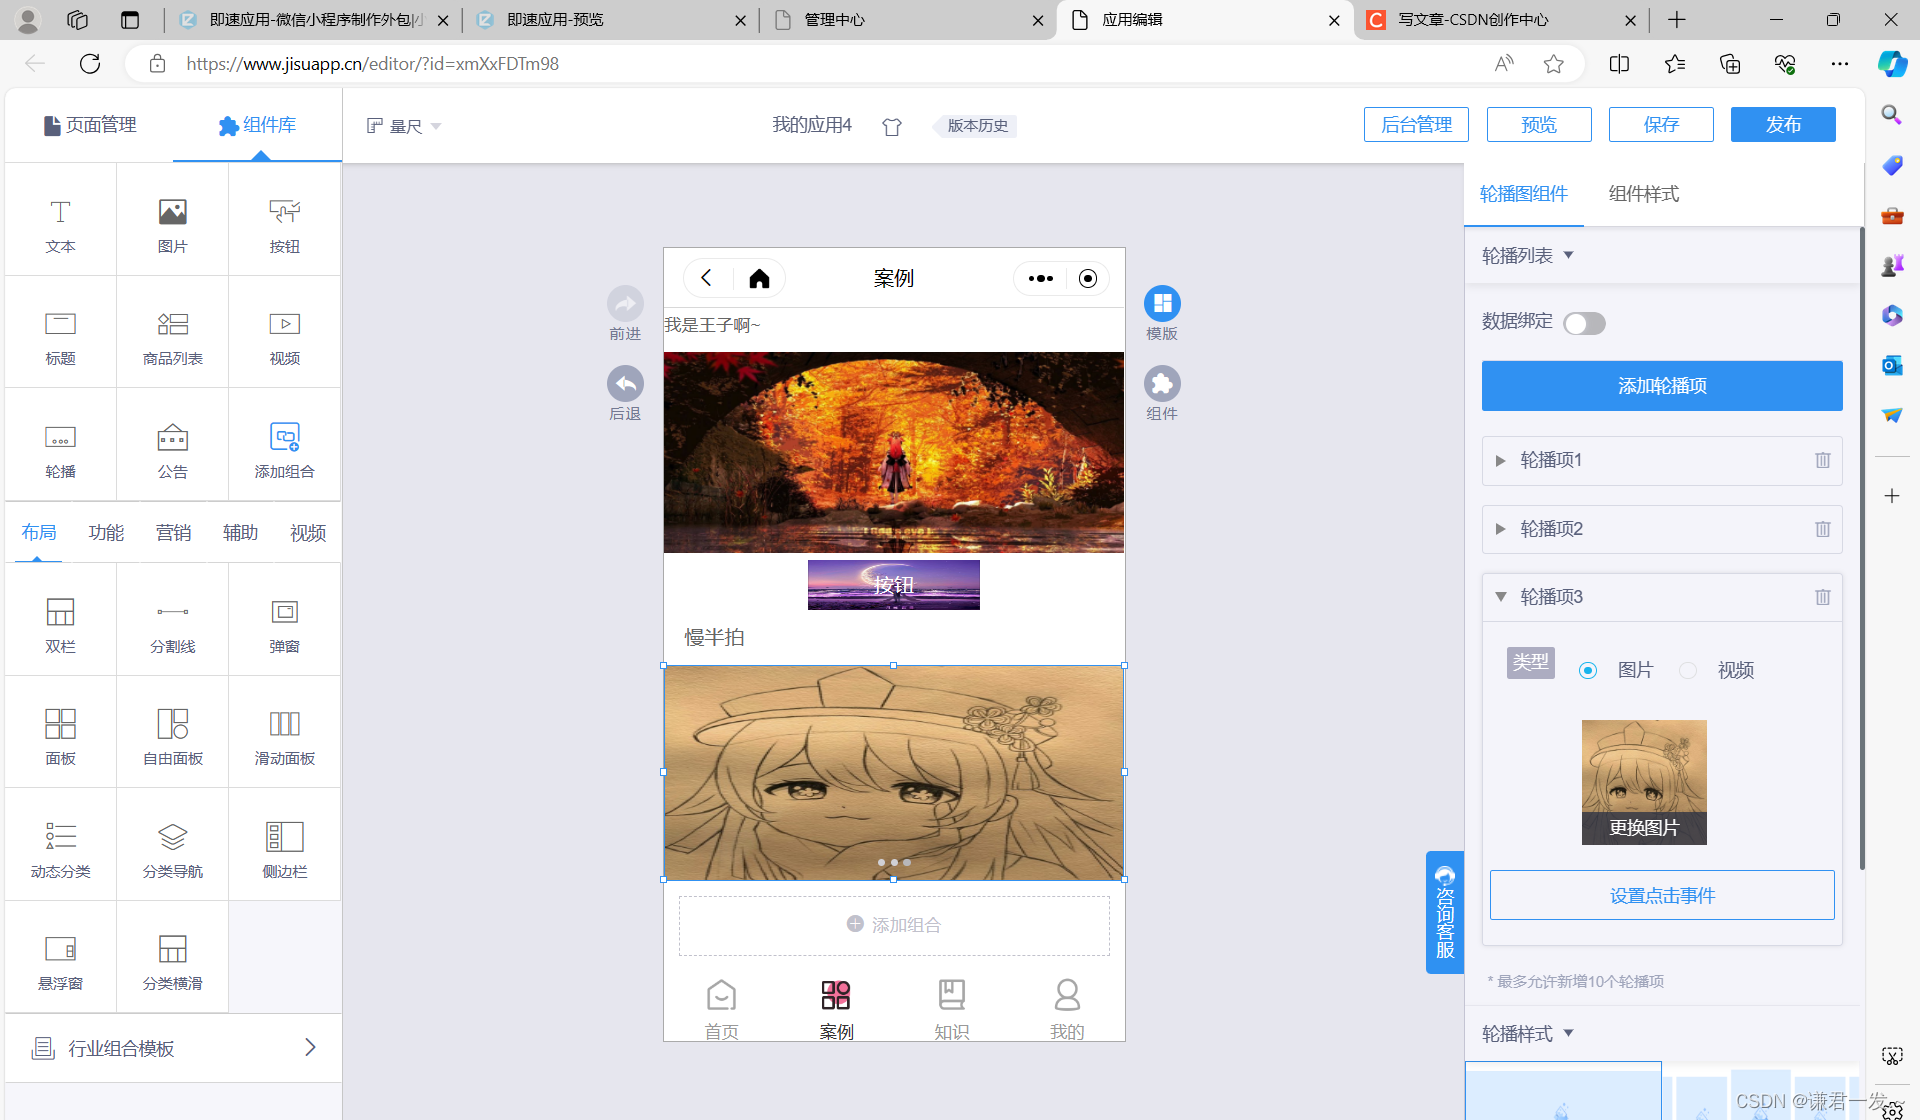Viewport: 1920px width, 1120px height.
Task: Select the 视频 type radio button
Action: coord(1688,671)
